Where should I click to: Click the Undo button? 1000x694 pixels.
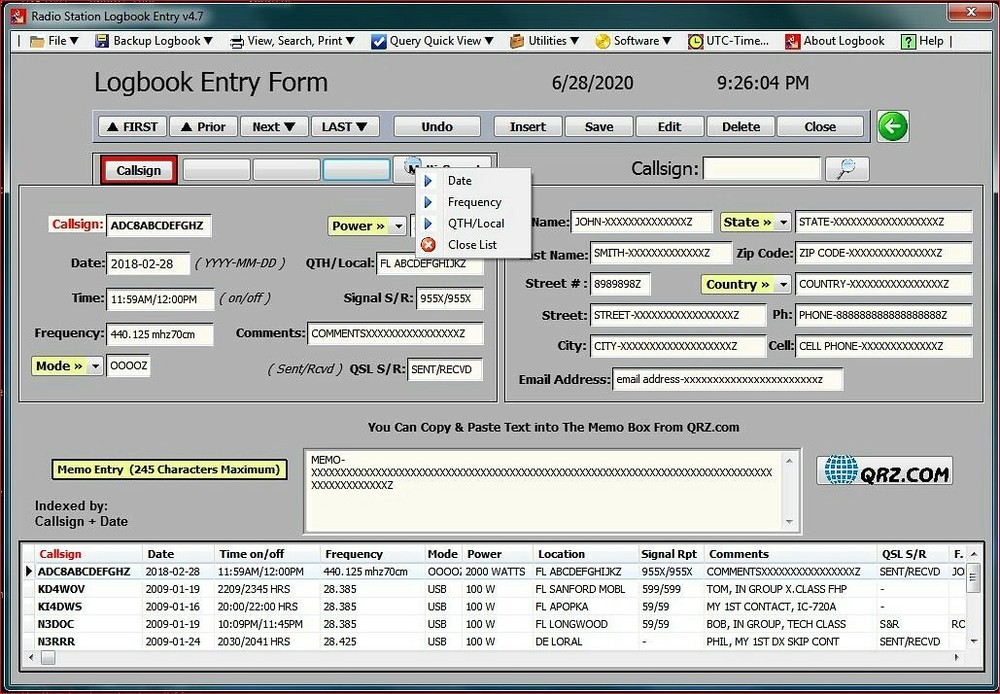(x=437, y=126)
